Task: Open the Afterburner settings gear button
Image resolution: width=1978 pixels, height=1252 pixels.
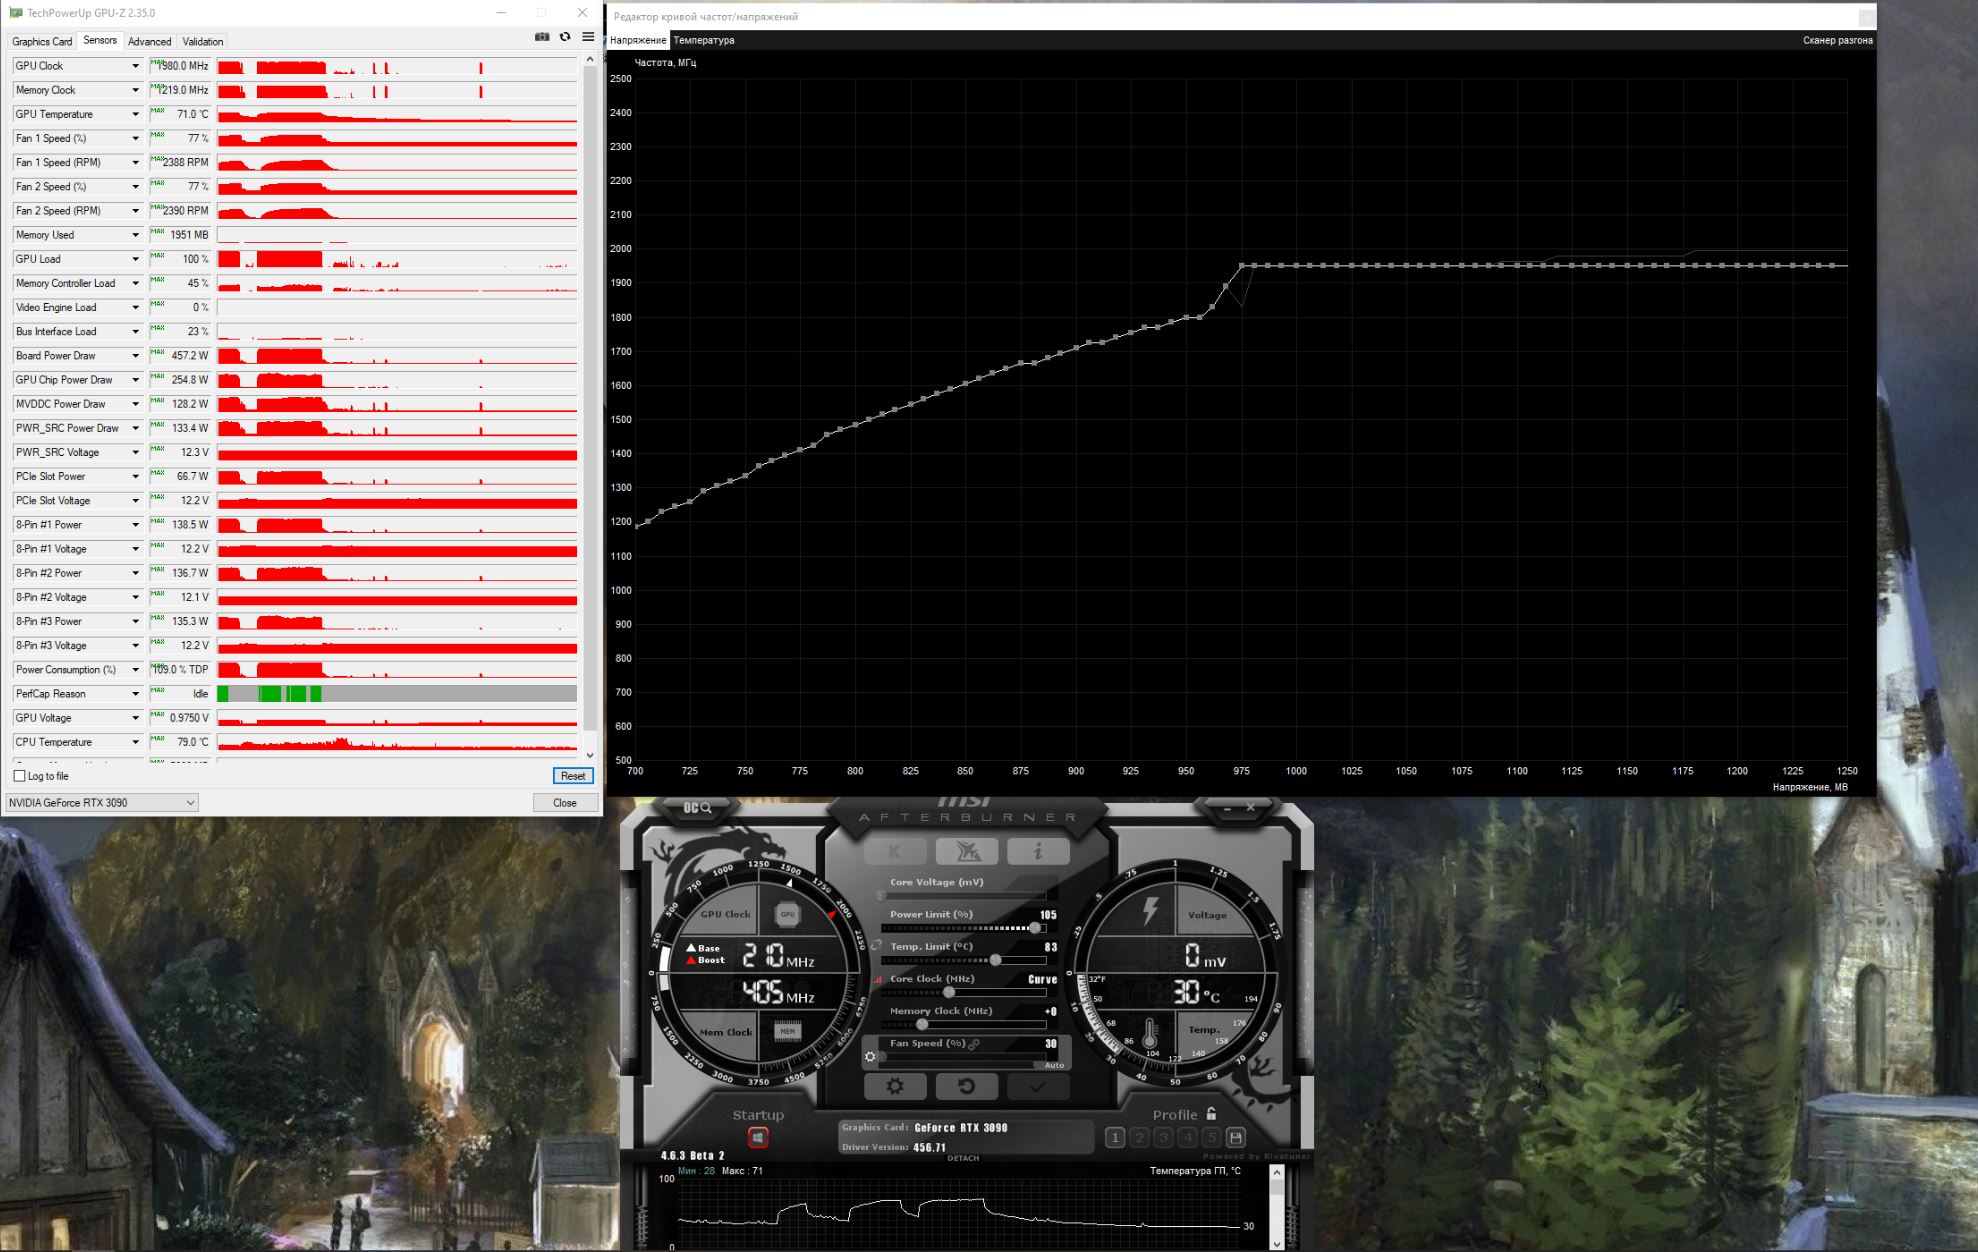Action: 895,1086
